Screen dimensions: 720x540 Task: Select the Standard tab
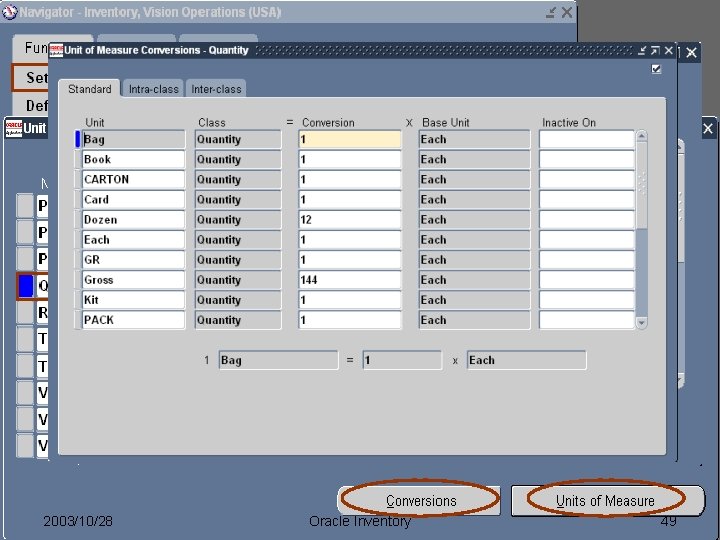(x=90, y=89)
